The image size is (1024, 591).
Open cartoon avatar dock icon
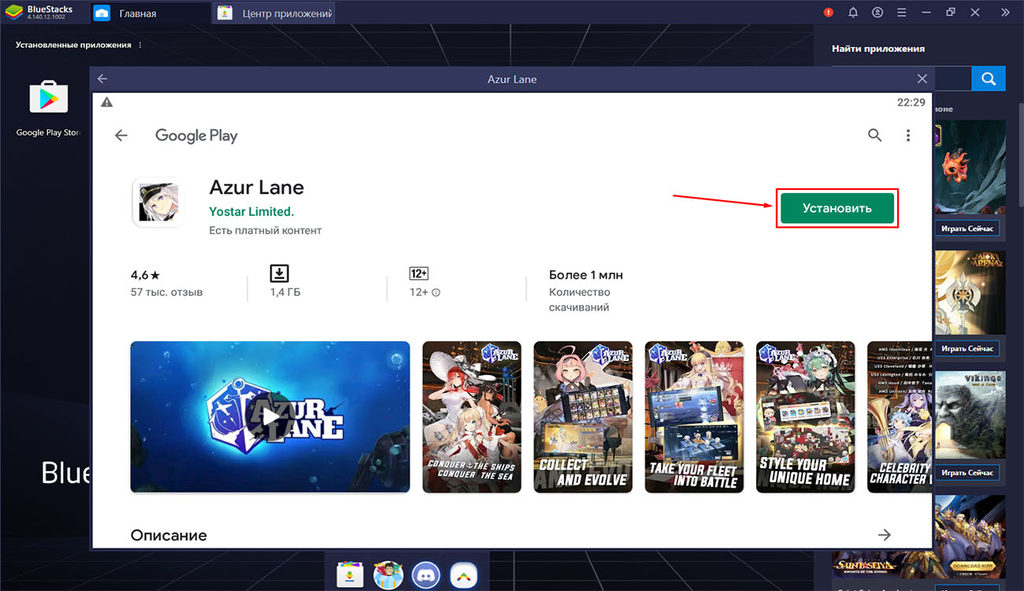point(388,575)
